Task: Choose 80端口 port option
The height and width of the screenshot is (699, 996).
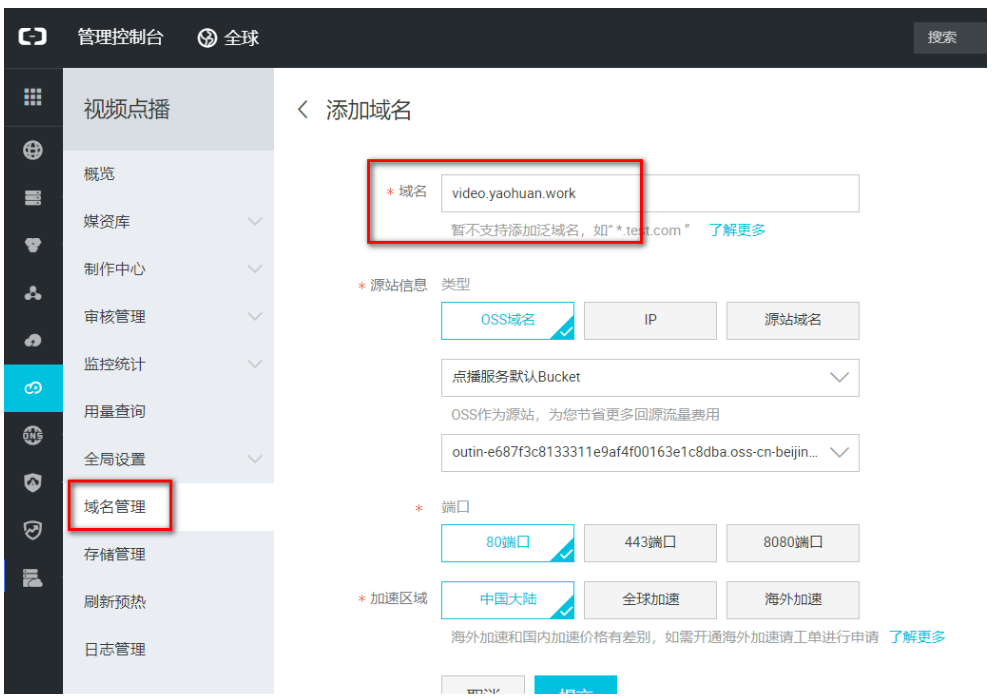Action: pyautogui.click(x=508, y=543)
